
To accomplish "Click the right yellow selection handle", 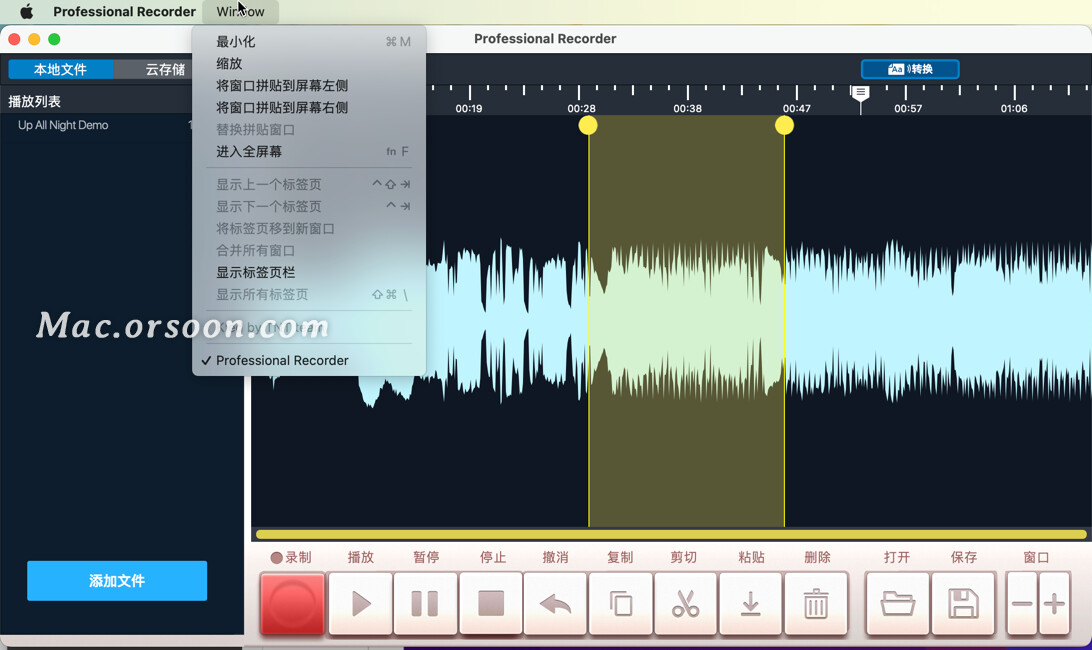I will 784,125.
